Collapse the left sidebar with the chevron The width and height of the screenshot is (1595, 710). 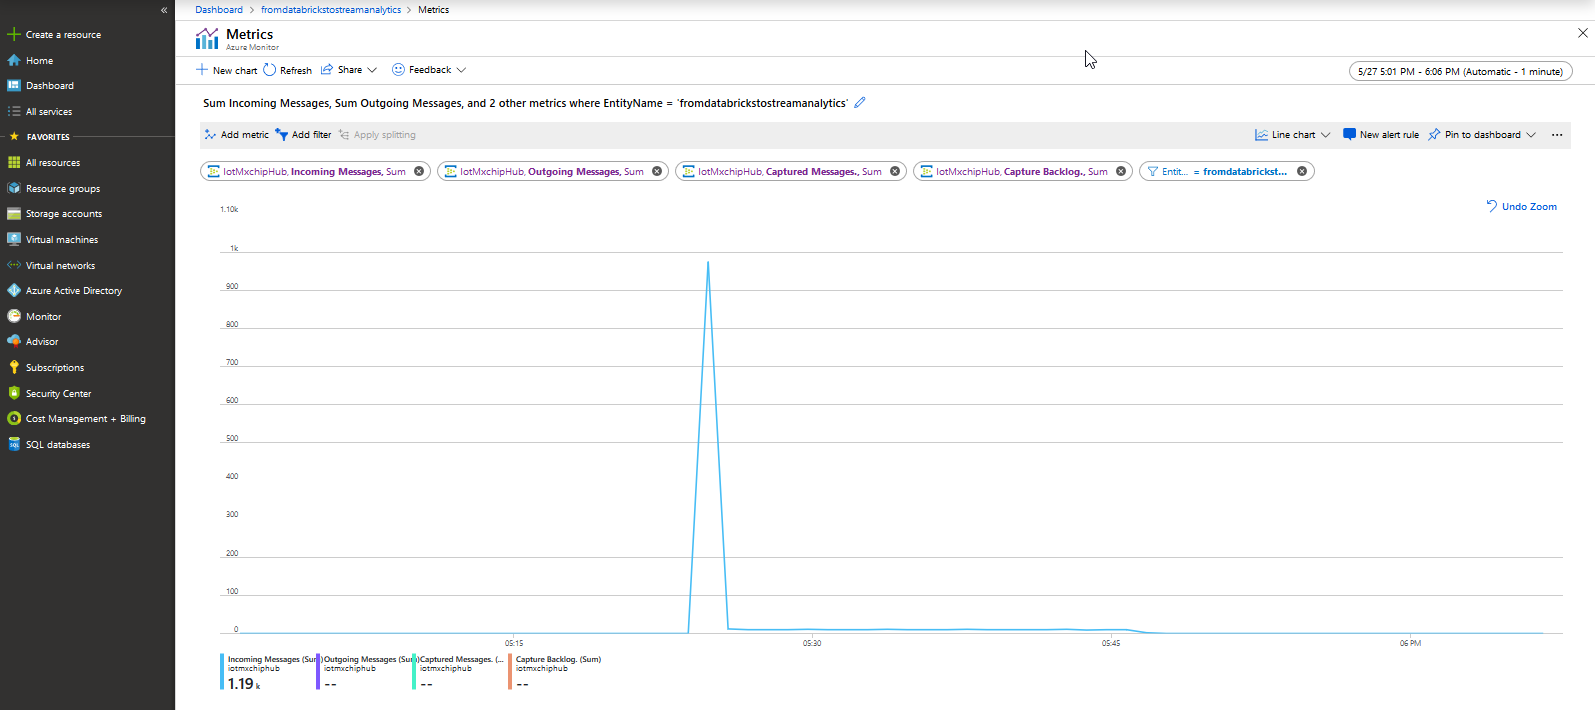pos(164,10)
